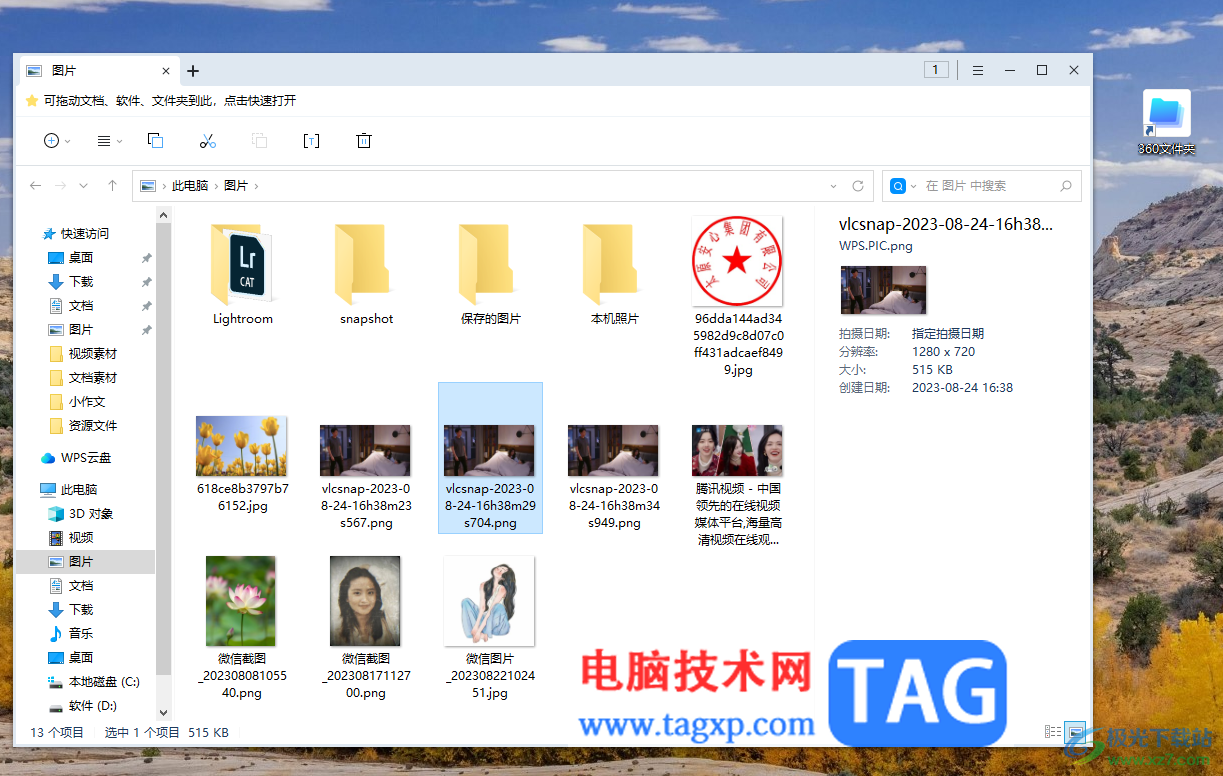Screen dimensions: 1223x776
Task: Click the sidebar scrollbar down arrow
Action: (x=164, y=713)
